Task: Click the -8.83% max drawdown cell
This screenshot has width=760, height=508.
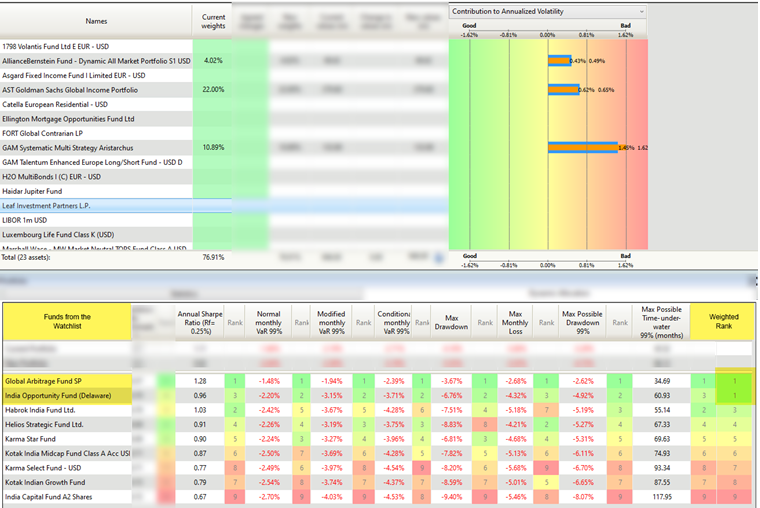Action: (452, 425)
